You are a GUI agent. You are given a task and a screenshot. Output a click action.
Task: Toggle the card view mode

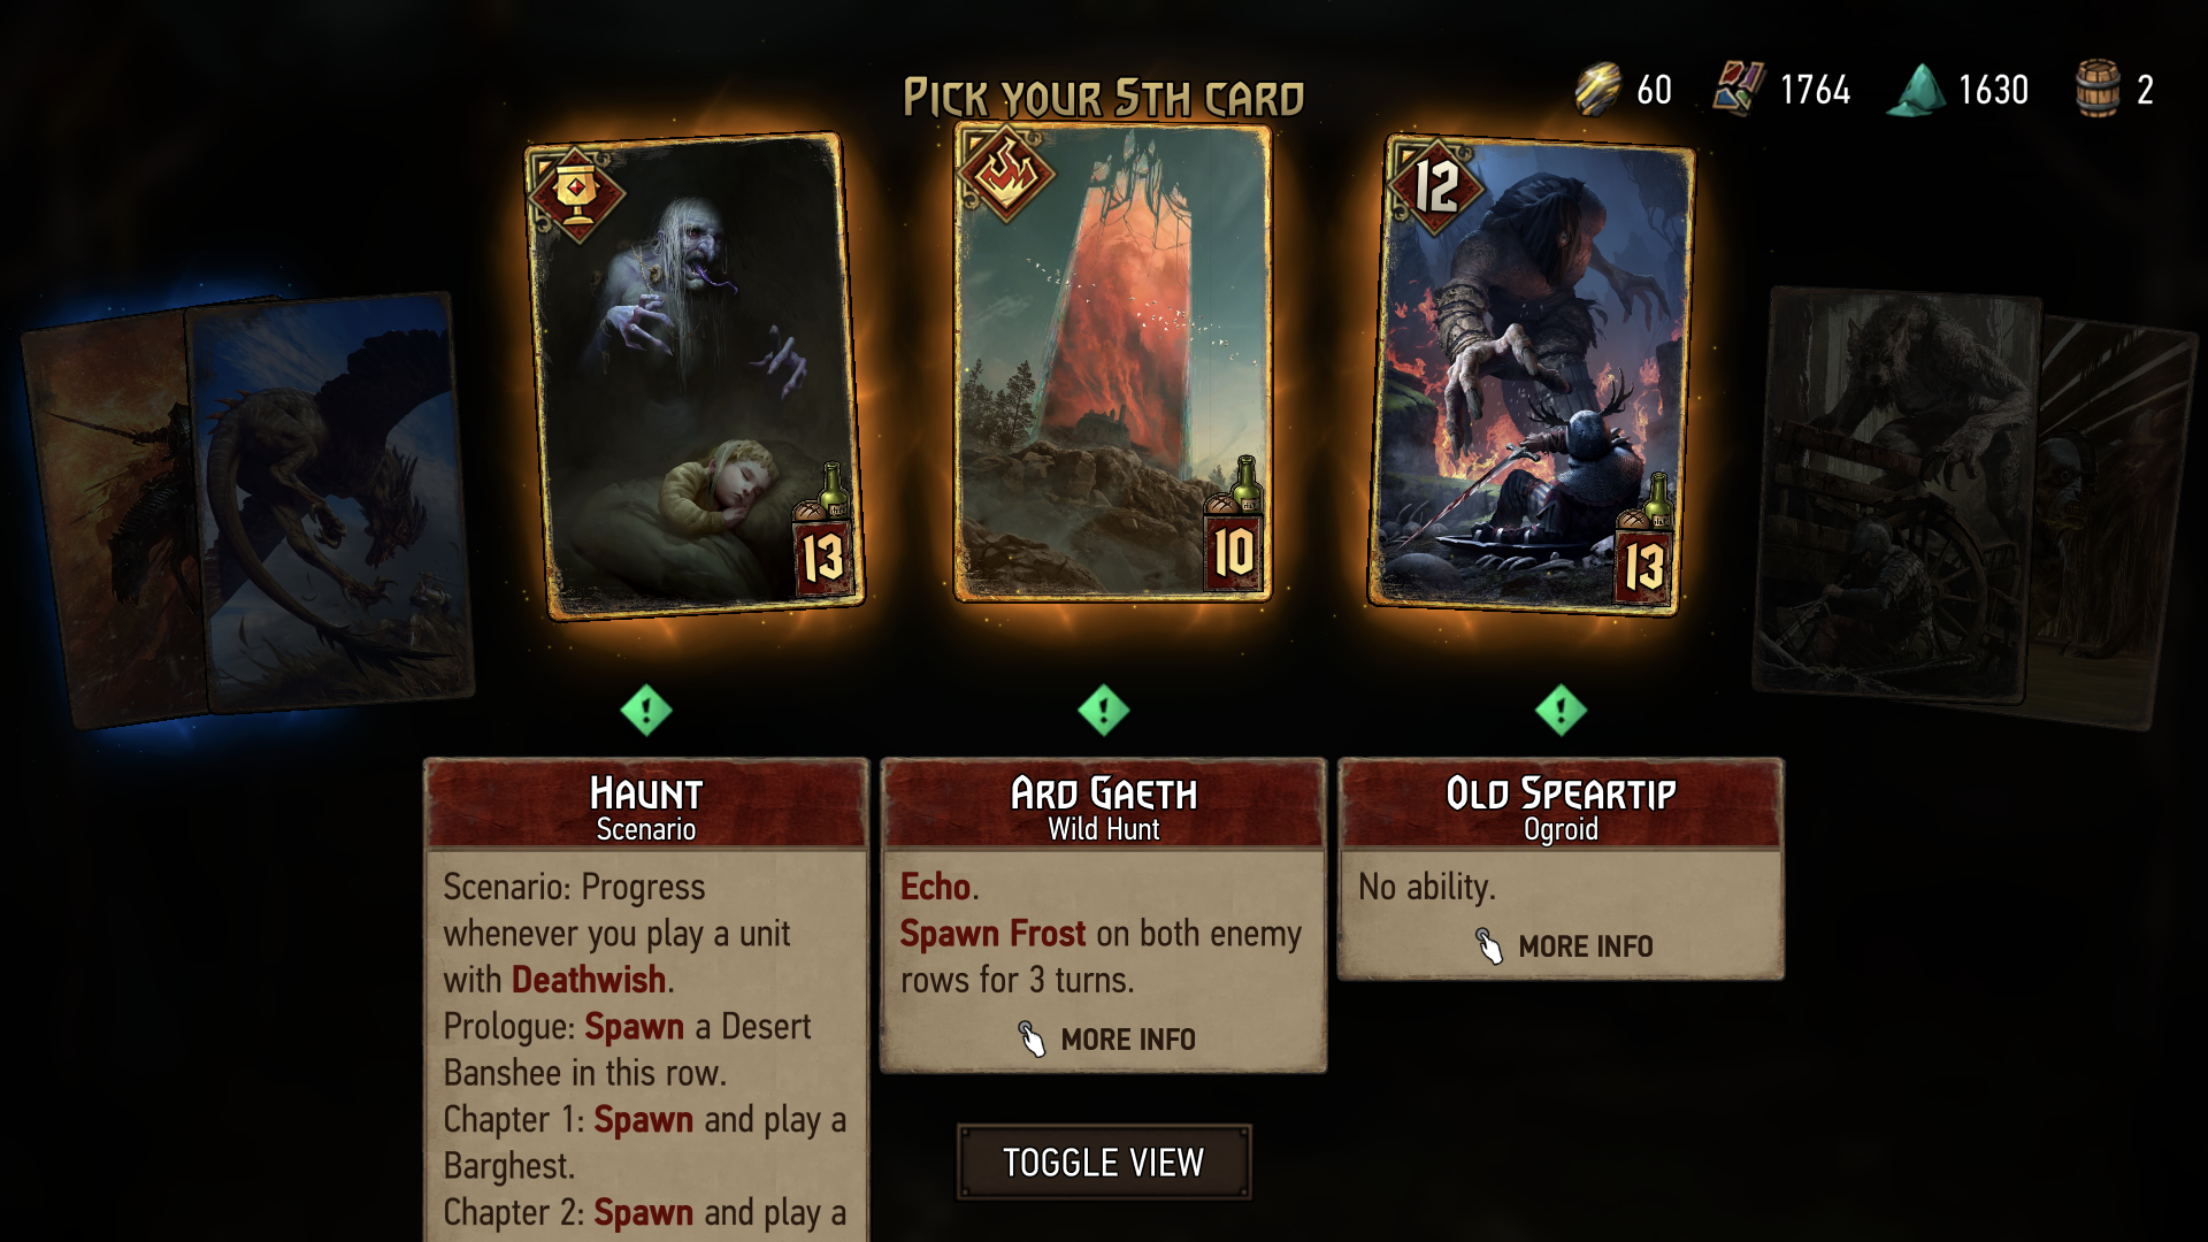tap(1103, 1162)
